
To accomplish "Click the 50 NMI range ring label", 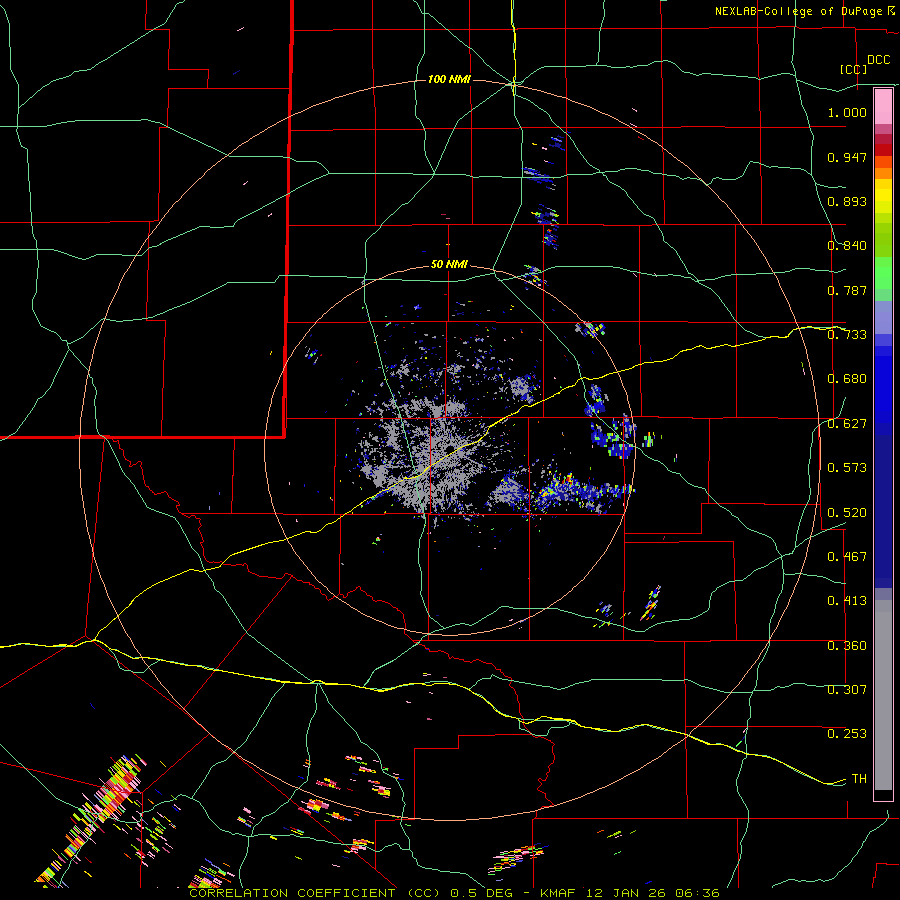I will tap(449, 265).
